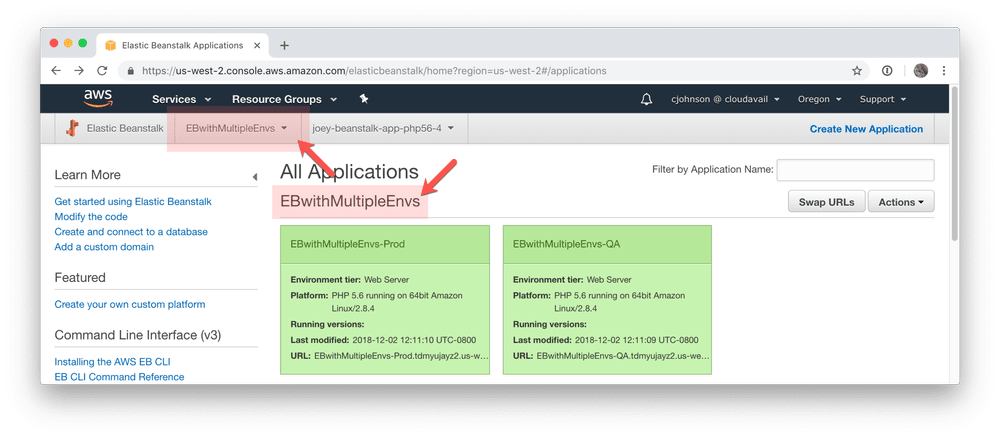Image resolution: width=1000 pixels, height=438 pixels.
Task: Open joey-beanstalk-app-php56-4 dropdown
Action: pos(383,128)
